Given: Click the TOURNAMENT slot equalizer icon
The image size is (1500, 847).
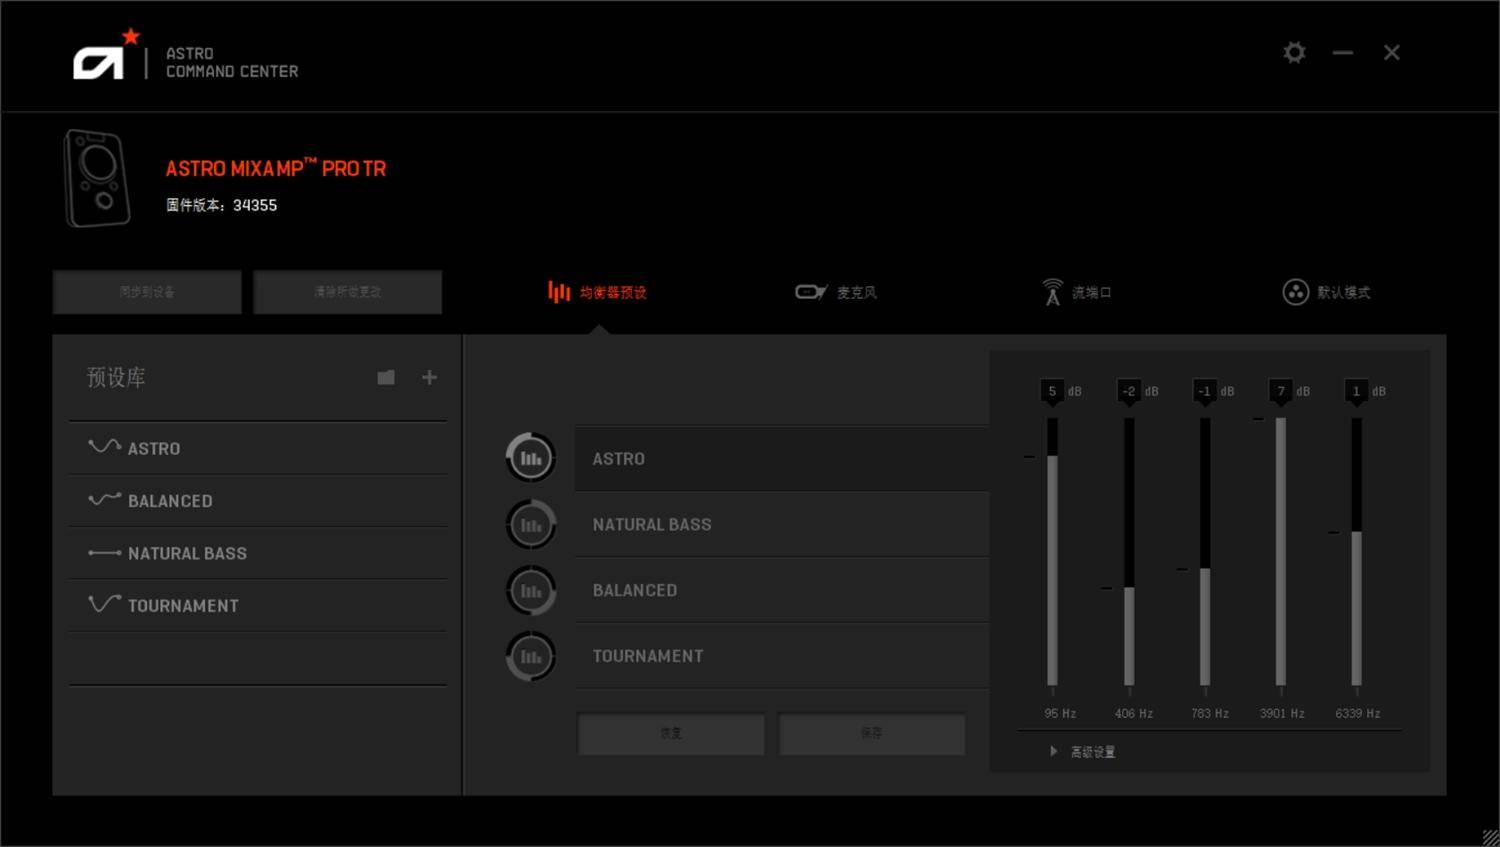Looking at the screenshot, I should 531,656.
